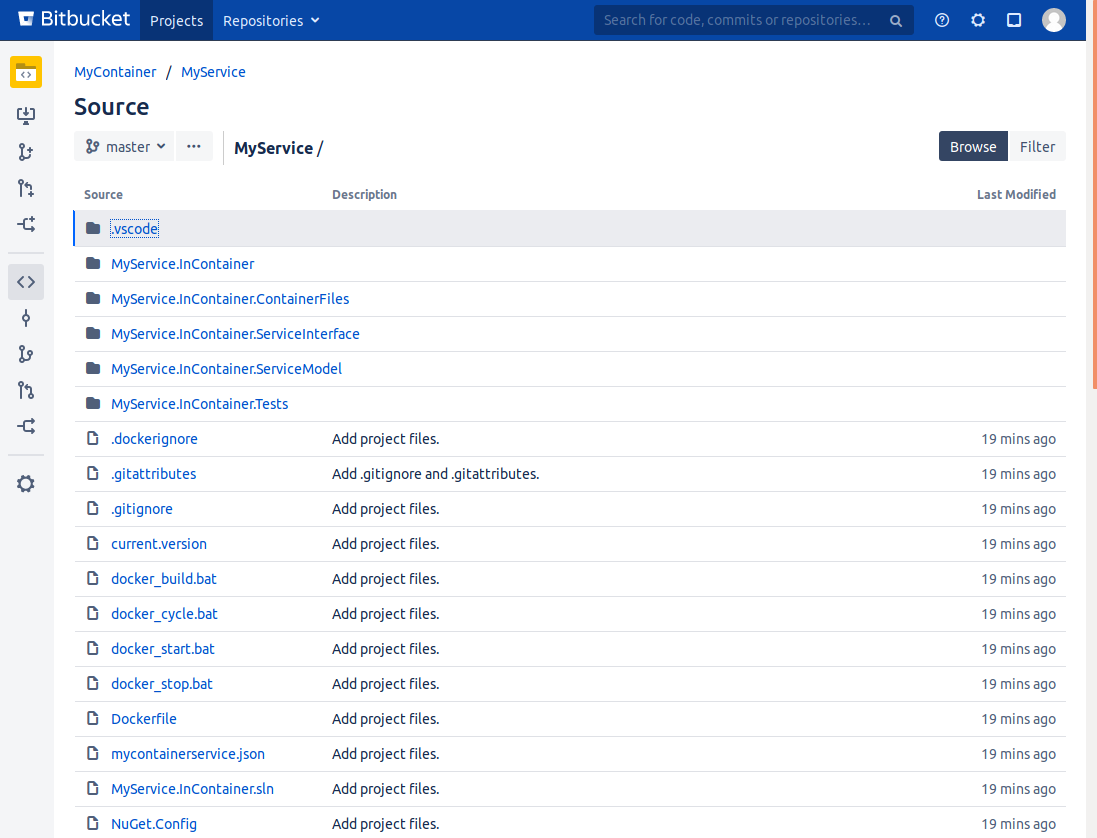1097x838 pixels.
Task: Open the docker_cycle.bat file
Action: 164,613
